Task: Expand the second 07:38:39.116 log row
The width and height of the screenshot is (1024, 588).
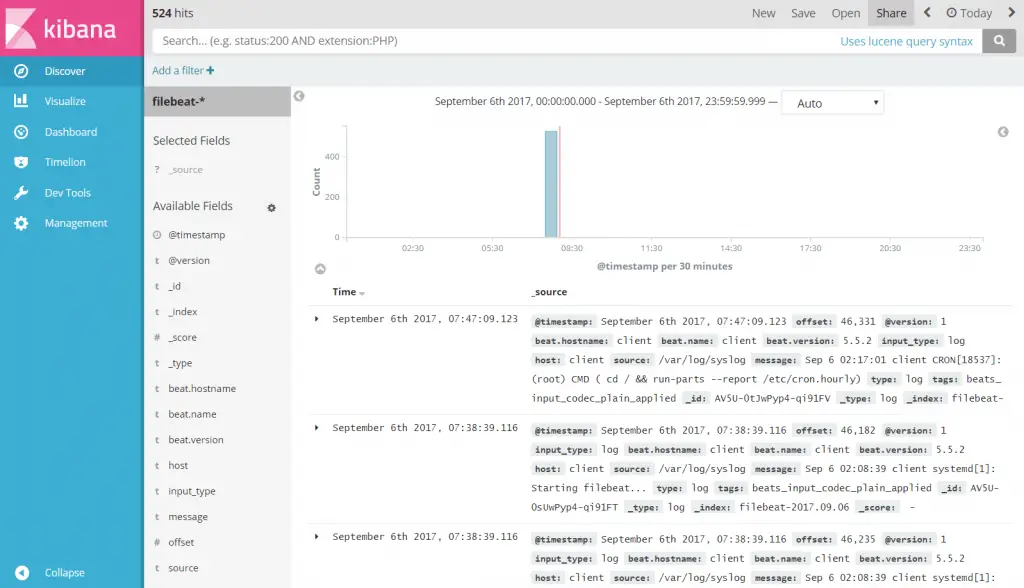Action: coord(317,536)
